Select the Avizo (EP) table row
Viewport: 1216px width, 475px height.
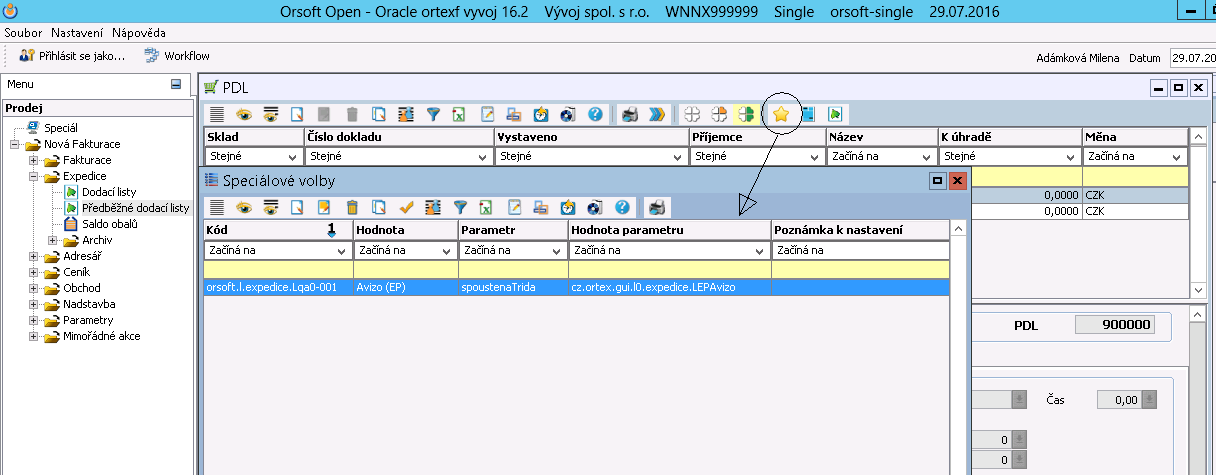(400, 287)
